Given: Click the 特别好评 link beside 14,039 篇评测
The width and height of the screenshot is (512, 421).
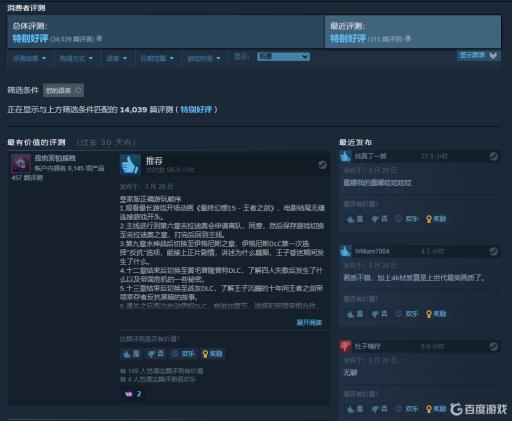Looking at the screenshot, I should point(196,110).
